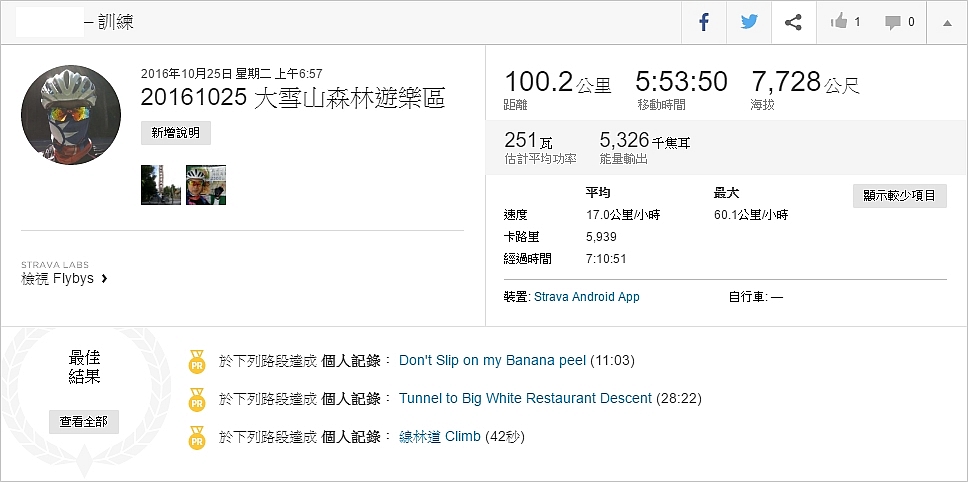968x482 pixels.
Task: Open the first activity photo thumbnail
Action: pyautogui.click(x=161, y=185)
